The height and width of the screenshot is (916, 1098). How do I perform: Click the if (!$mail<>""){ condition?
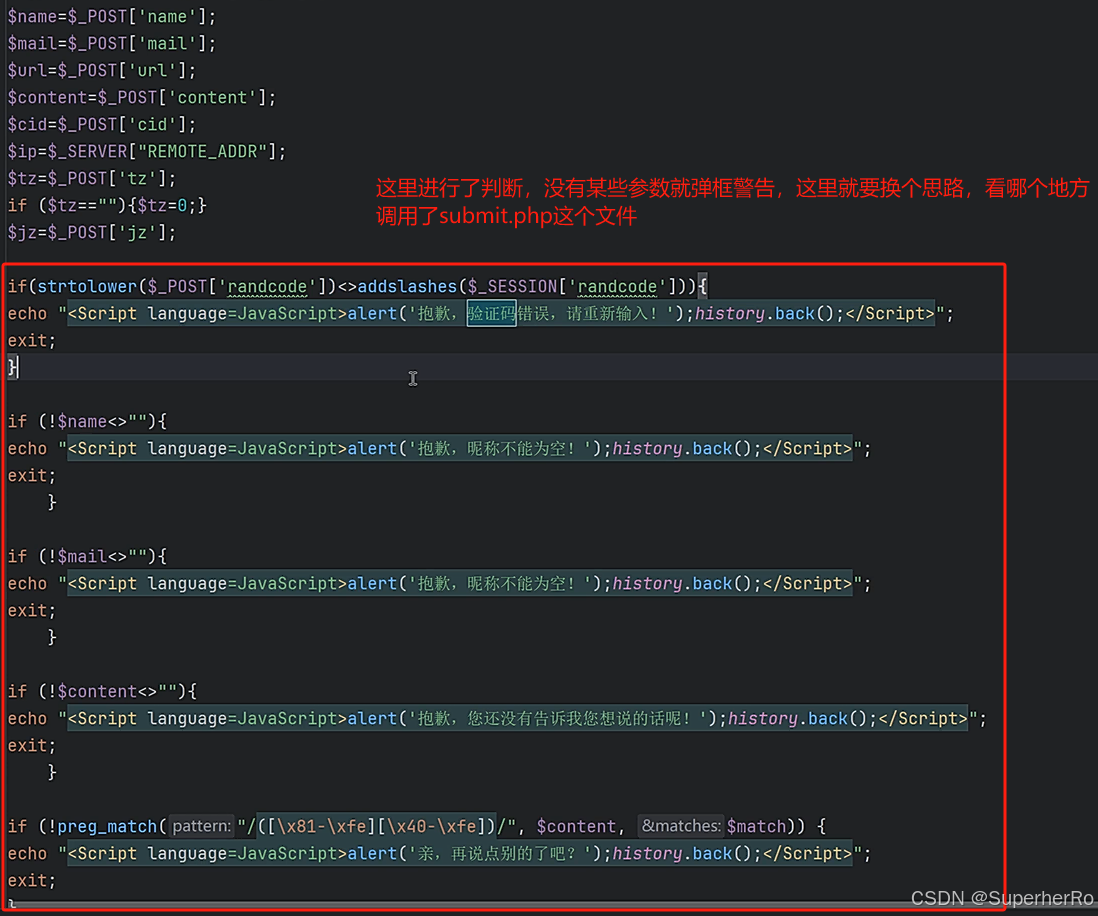pyautogui.click(x=88, y=557)
